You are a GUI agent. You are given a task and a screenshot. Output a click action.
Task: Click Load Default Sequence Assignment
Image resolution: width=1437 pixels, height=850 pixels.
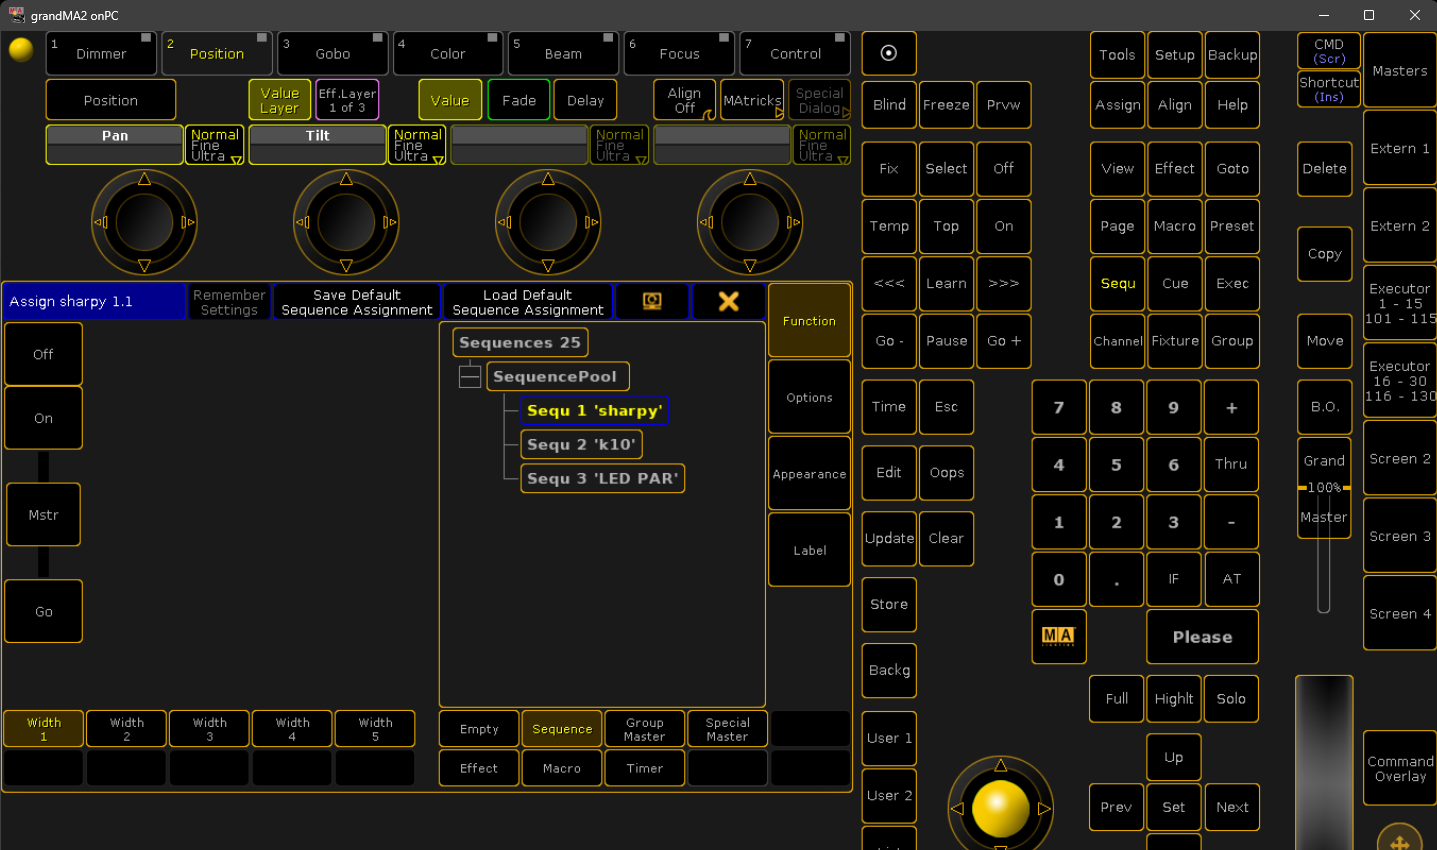[527, 302]
